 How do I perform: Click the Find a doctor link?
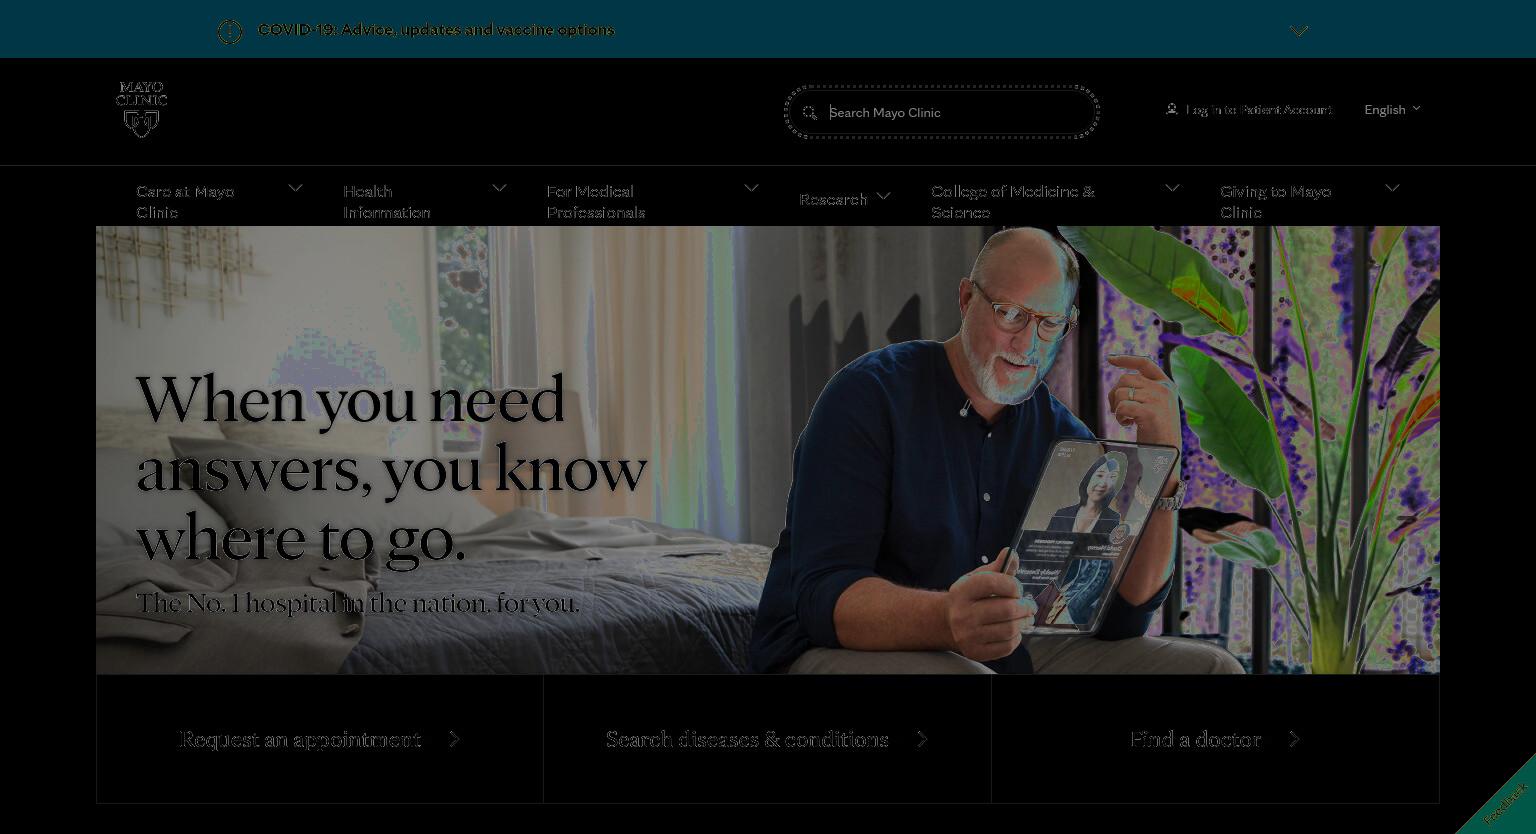[1195, 739]
